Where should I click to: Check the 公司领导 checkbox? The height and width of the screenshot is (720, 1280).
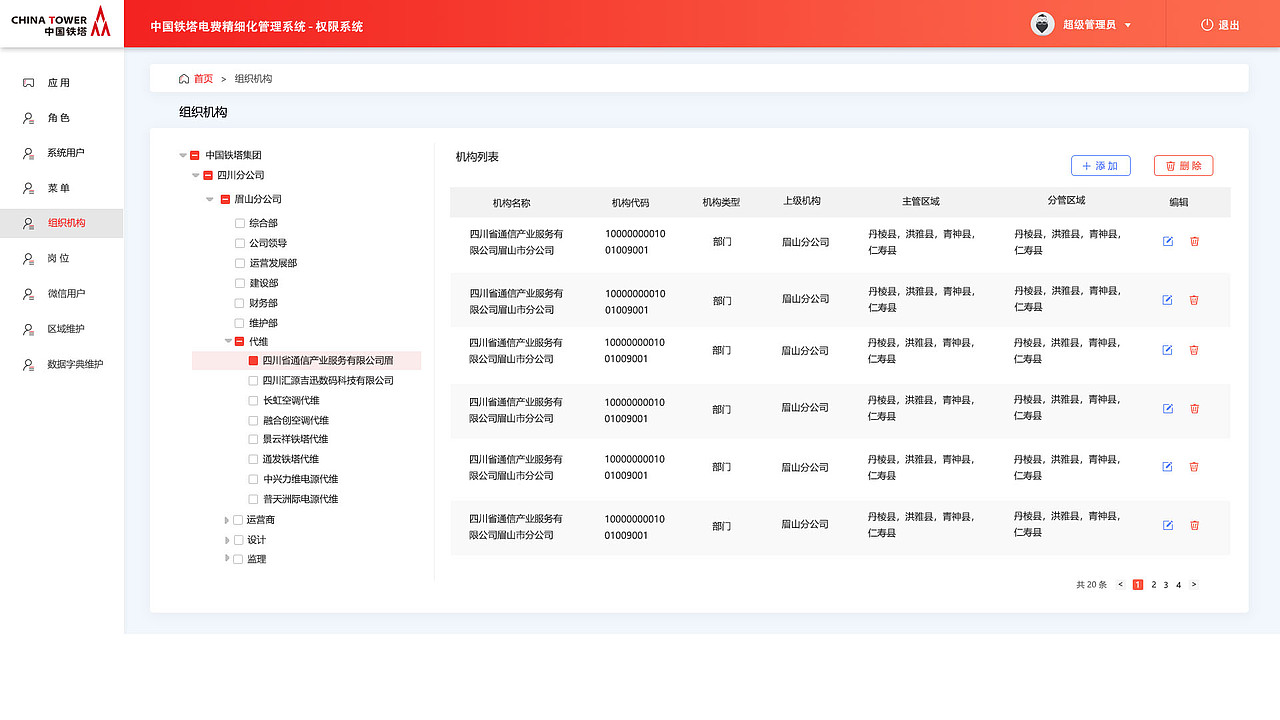pyautogui.click(x=240, y=243)
